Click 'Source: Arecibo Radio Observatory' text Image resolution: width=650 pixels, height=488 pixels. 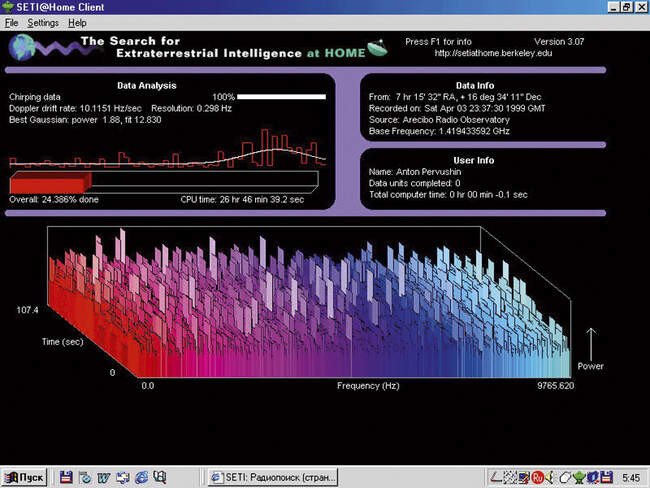pos(439,120)
